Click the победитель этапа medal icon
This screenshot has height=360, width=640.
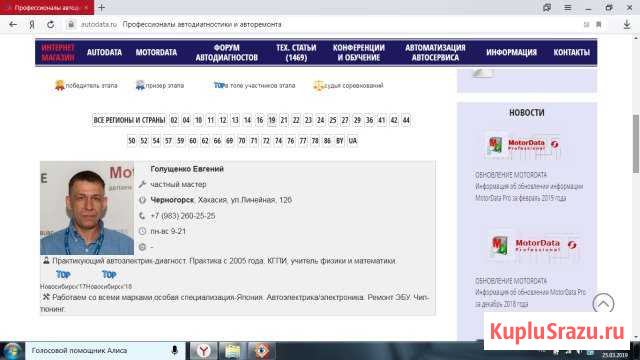(60, 85)
